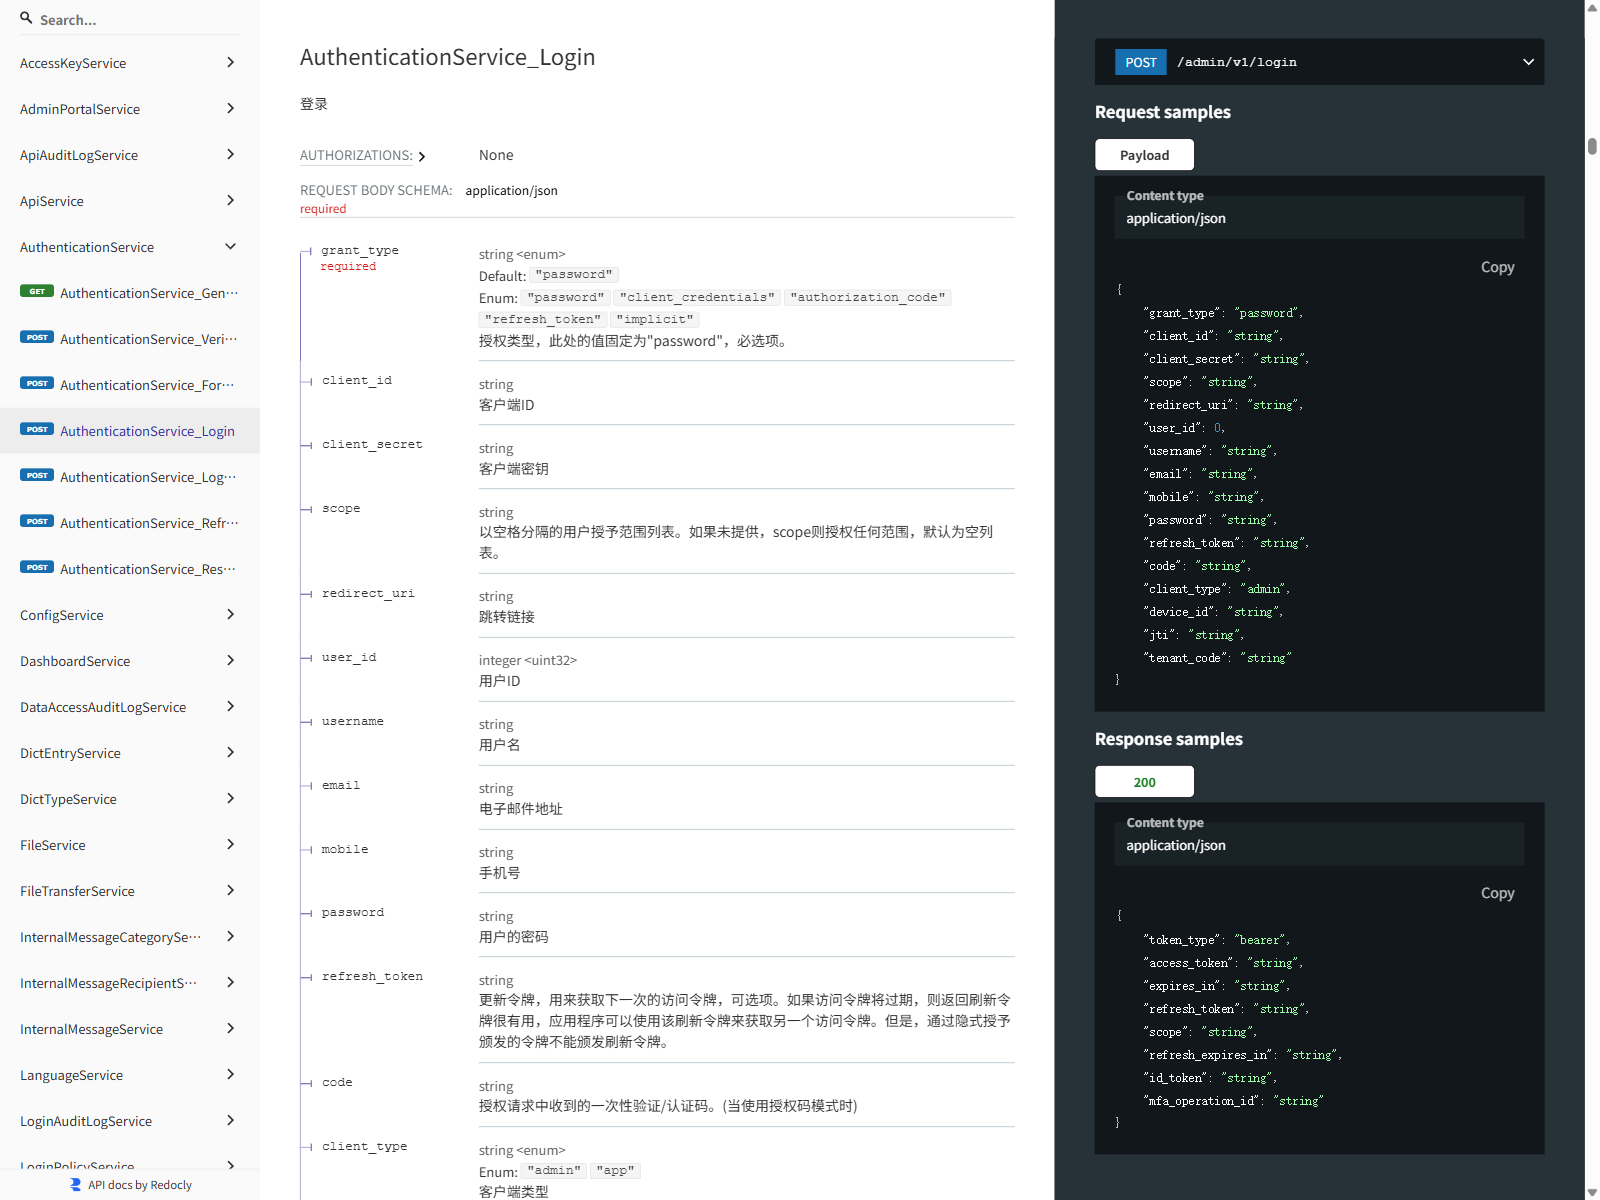Click the search magnifier icon
This screenshot has width=1600, height=1200.
[x=26, y=18]
